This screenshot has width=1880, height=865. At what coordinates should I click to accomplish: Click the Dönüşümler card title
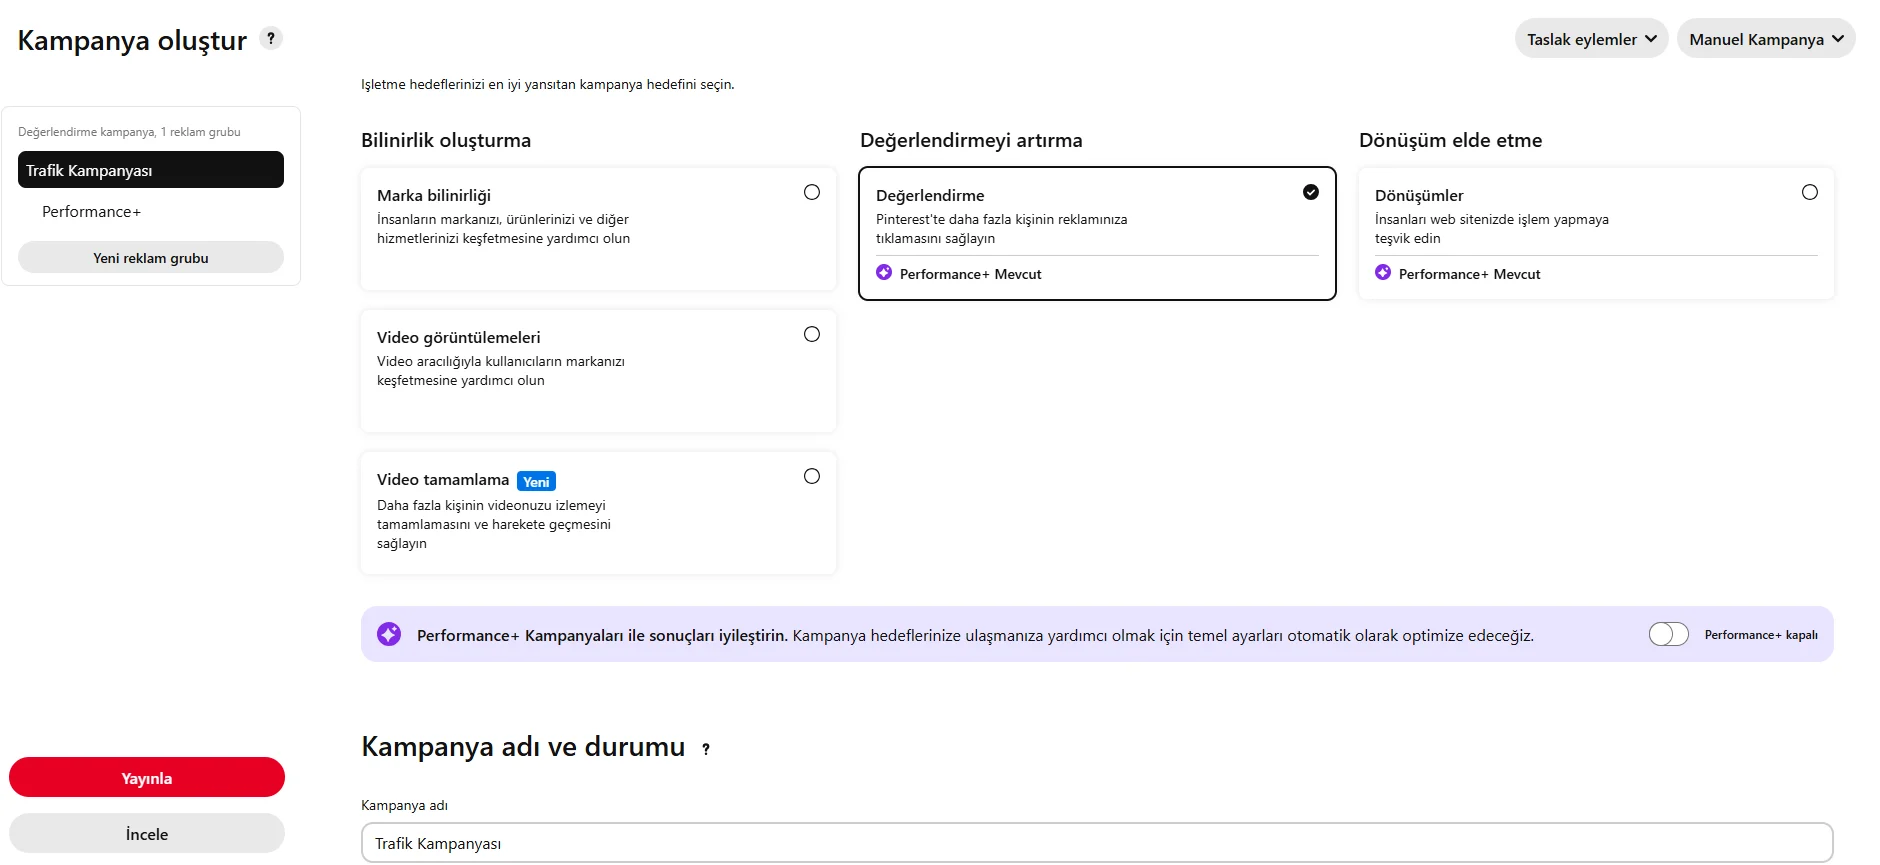point(1419,196)
